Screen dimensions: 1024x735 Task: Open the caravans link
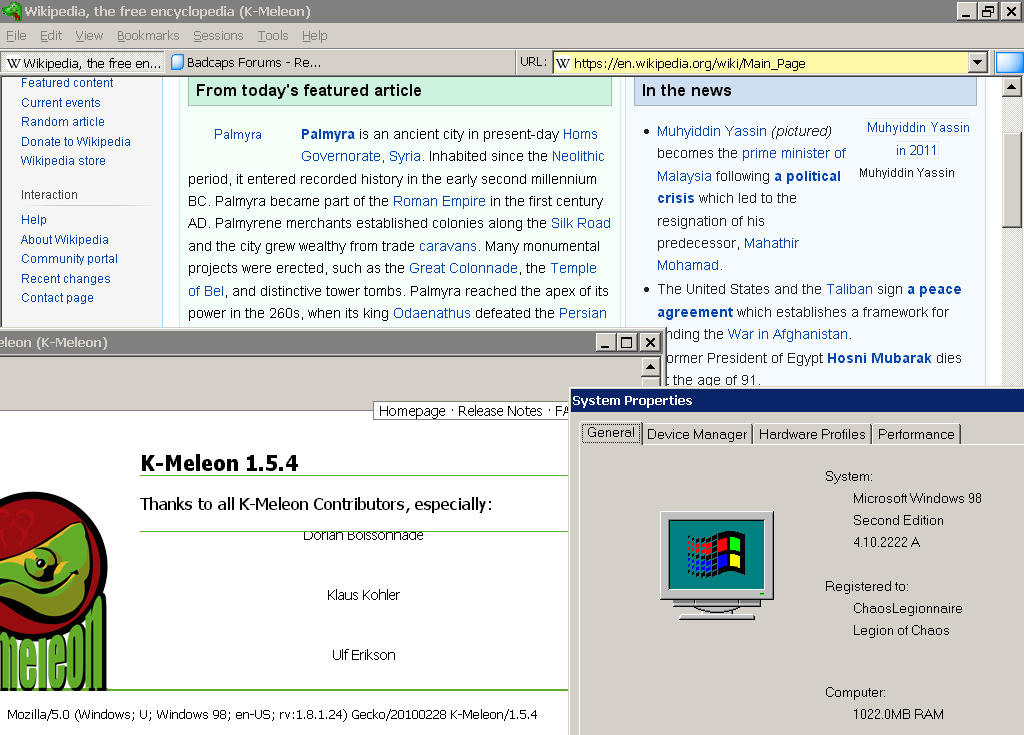point(447,246)
